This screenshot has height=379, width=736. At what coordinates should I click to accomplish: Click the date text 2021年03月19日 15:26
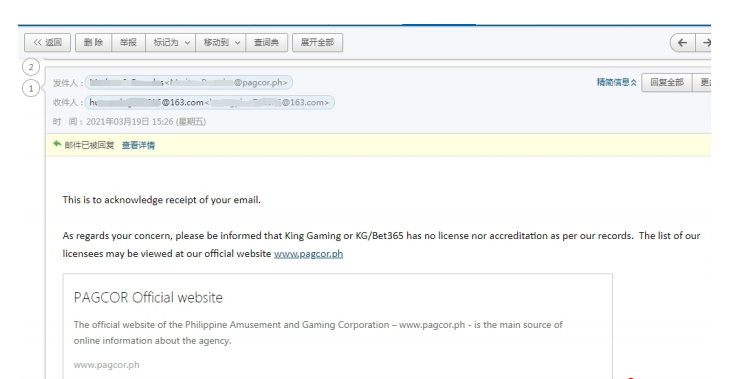point(146,122)
